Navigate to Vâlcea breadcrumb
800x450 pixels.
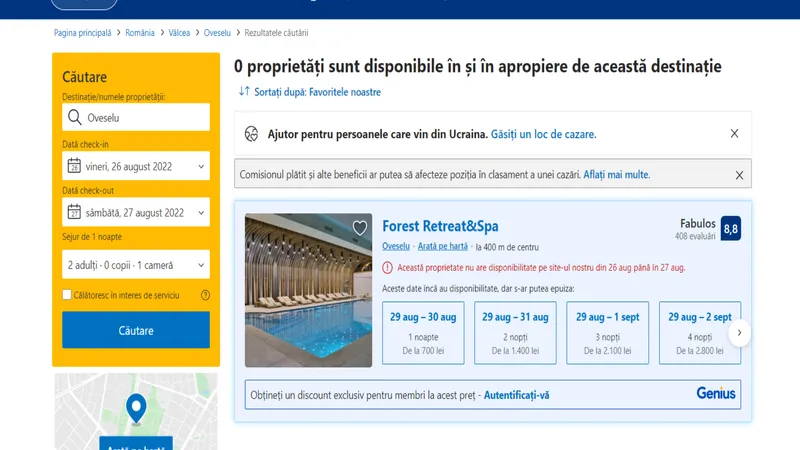[180, 33]
